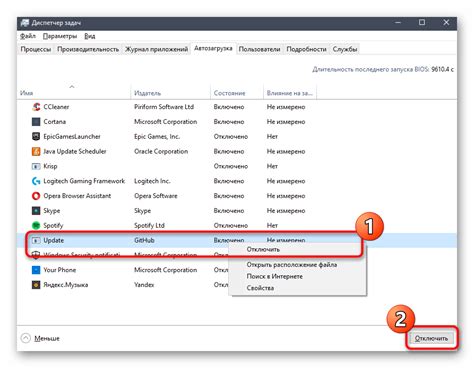The image size is (474, 368).
Task: Click the Меньше link
Action: (47, 338)
